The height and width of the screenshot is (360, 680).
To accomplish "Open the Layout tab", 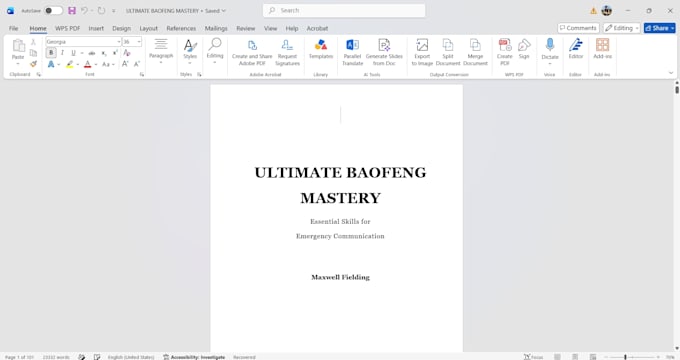I will pos(148,28).
